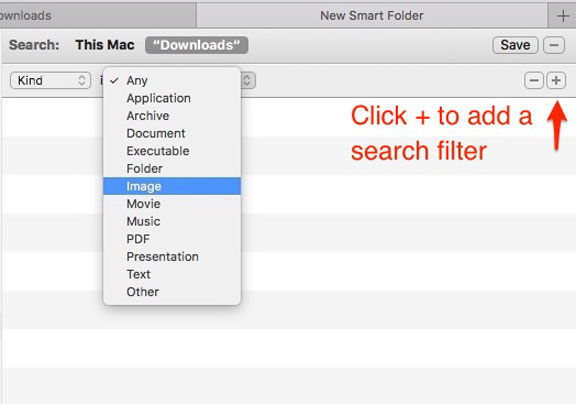The height and width of the screenshot is (404, 576).
Task: Toggle the "Downloads" search scope
Action: click(x=197, y=45)
